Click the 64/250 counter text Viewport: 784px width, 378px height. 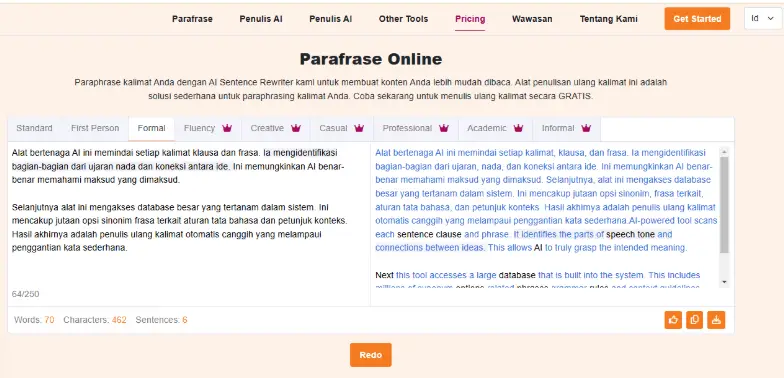[x=26, y=294]
